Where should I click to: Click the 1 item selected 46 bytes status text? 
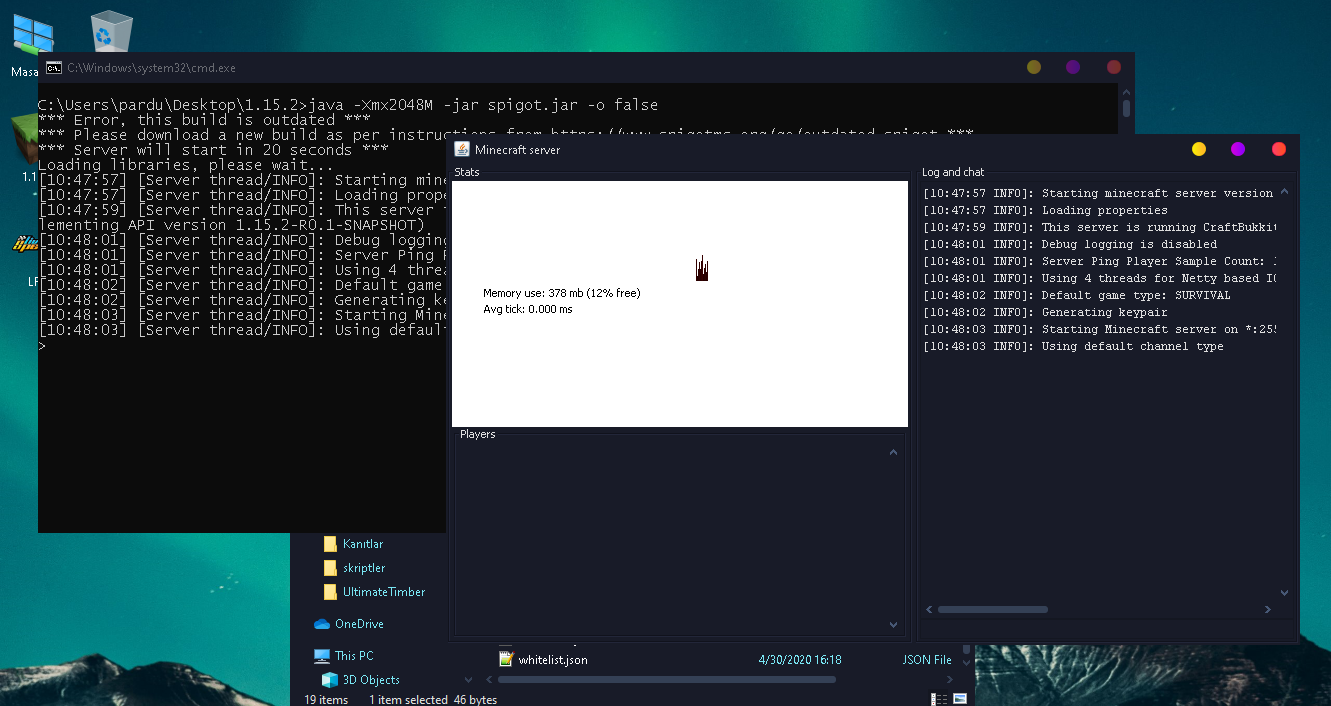click(x=433, y=700)
